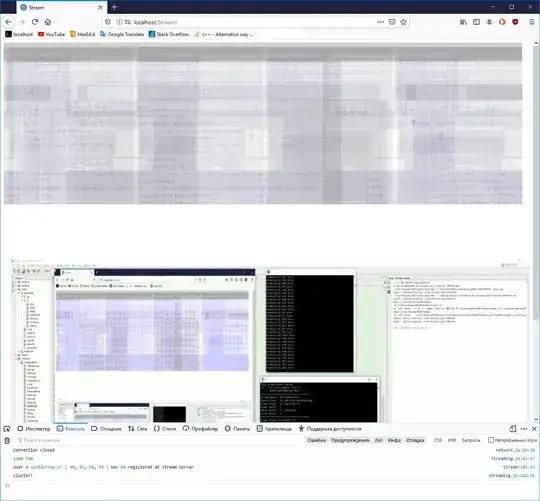This screenshot has width=540, height=501.
Task: Switch to the Отладчик devtools tab
Action: click(106, 429)
